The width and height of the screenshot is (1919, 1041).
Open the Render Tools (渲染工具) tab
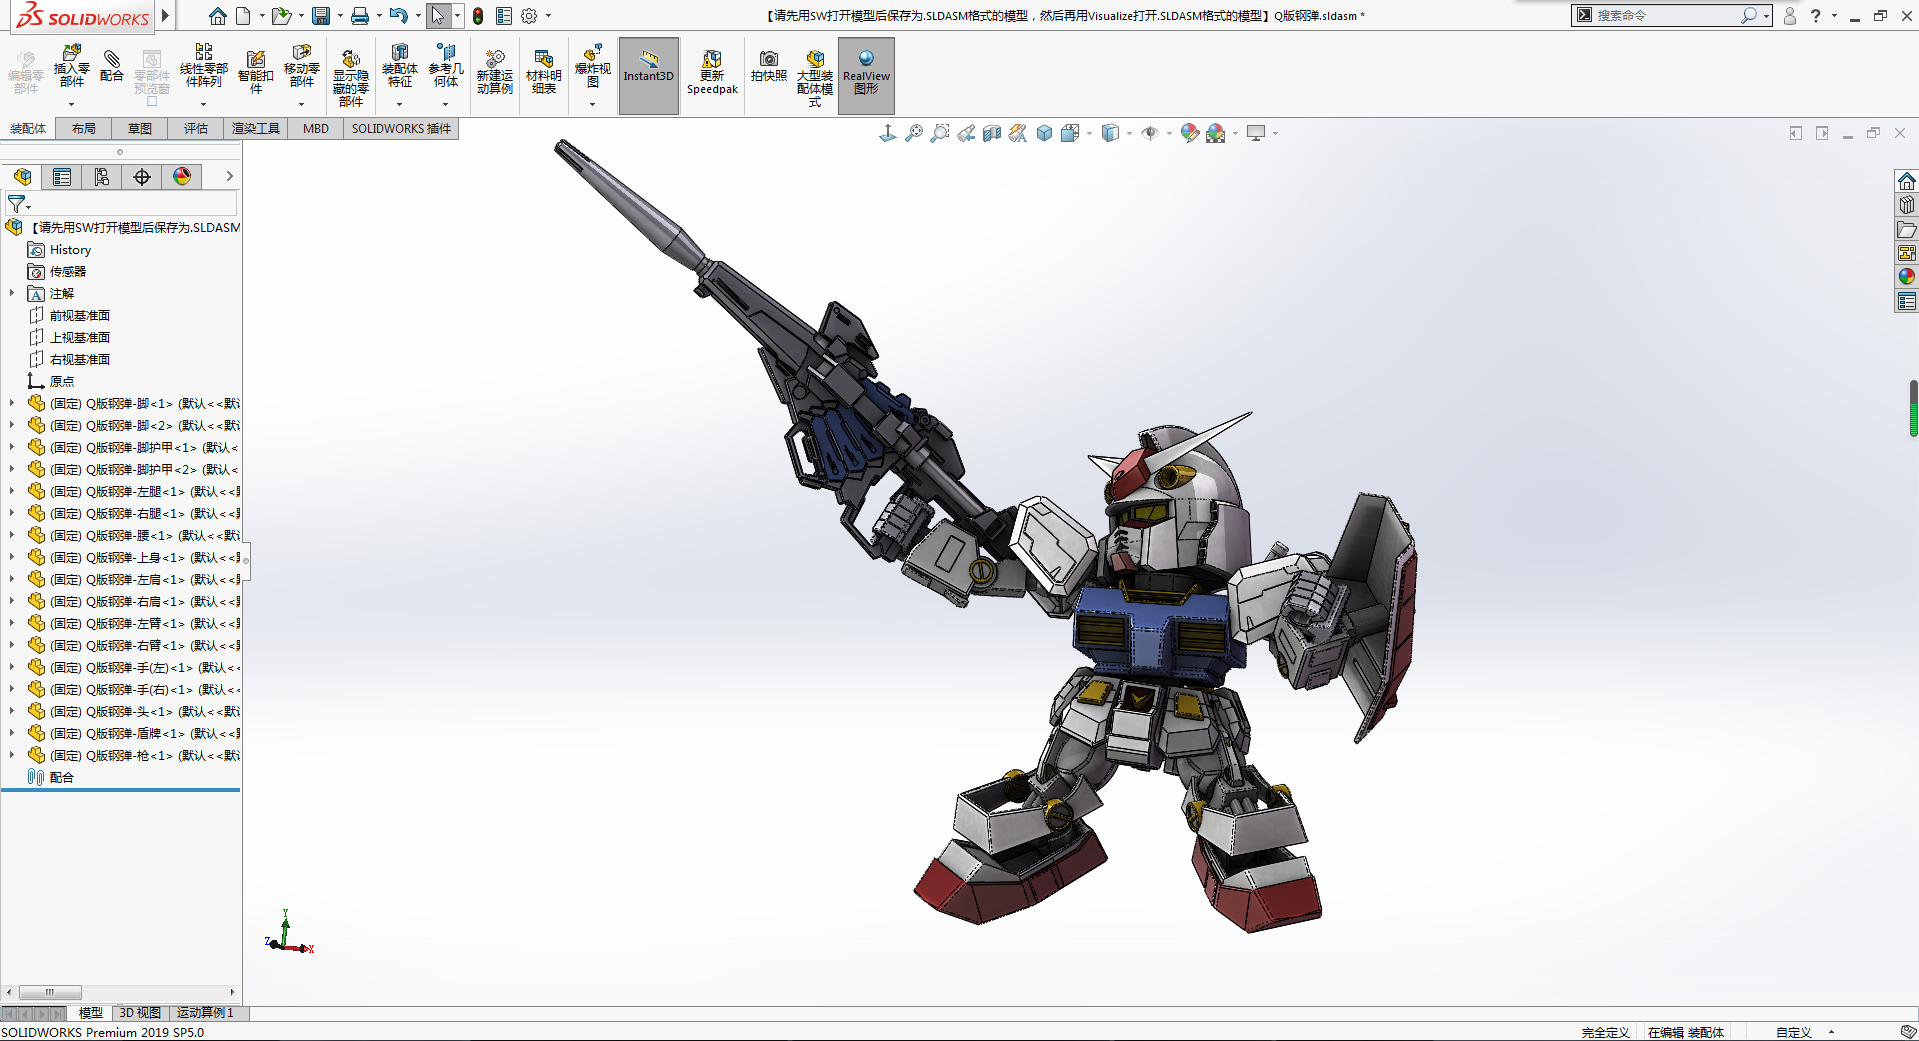256,128
